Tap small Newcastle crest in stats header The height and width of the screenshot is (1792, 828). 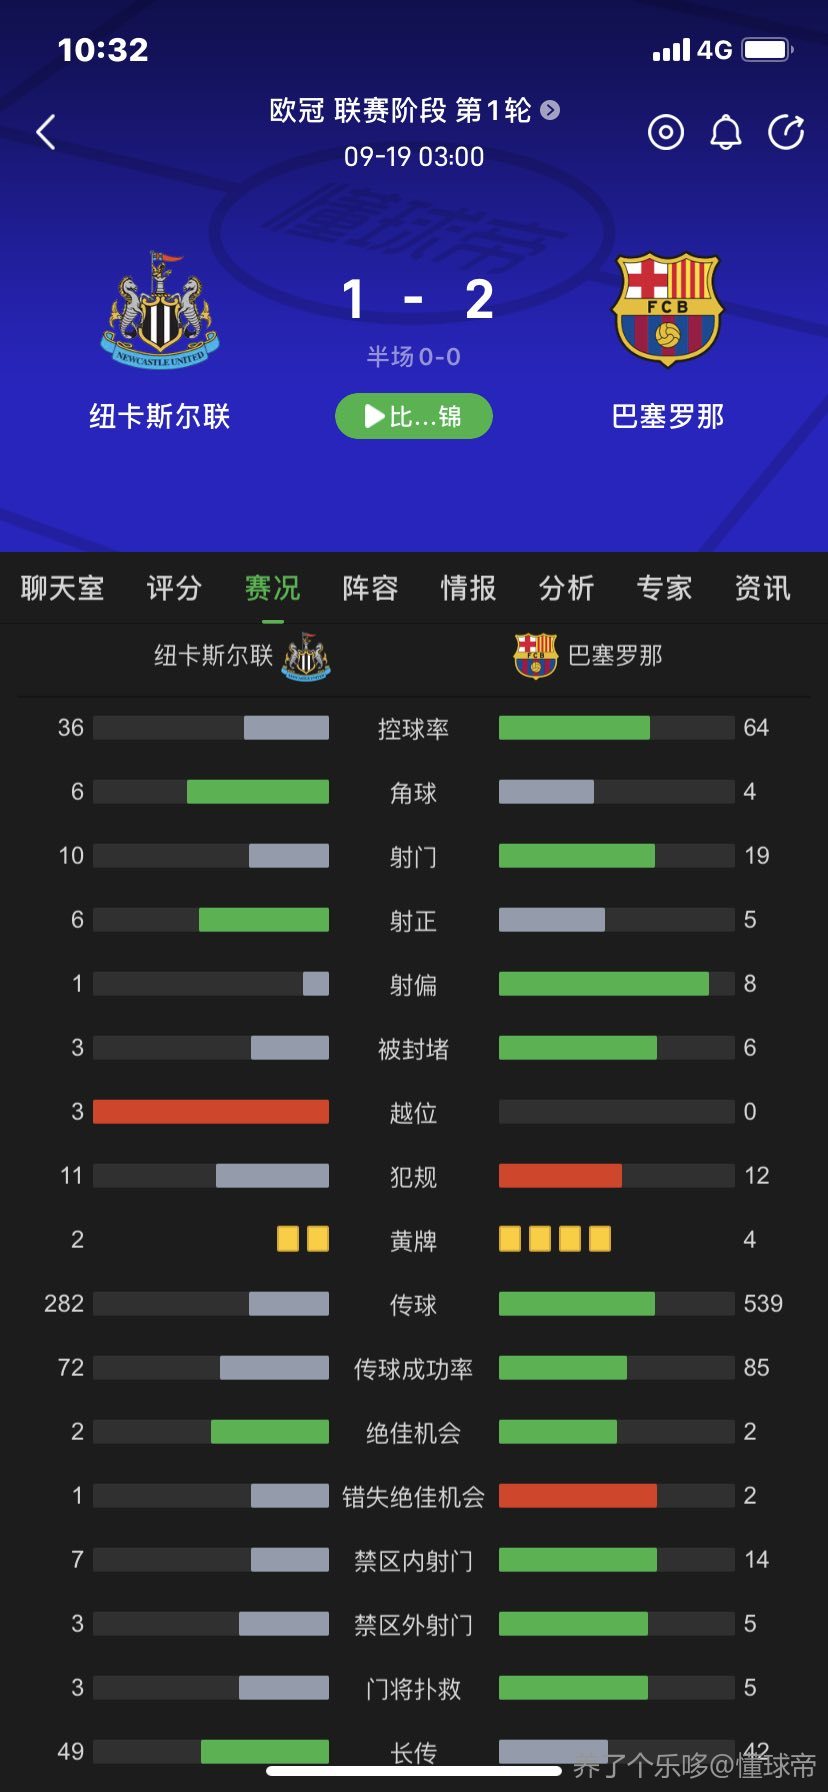pos(306,656)
